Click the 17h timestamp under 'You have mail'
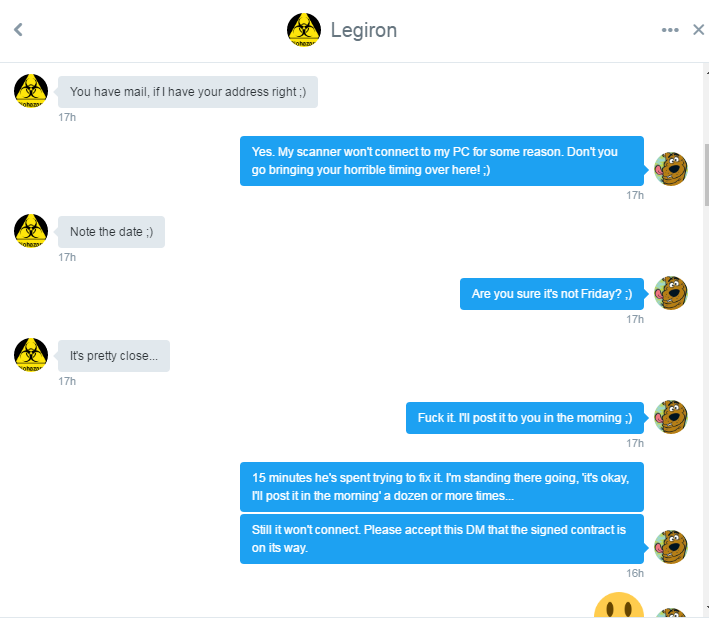Screen dimensions: 709x618 click(x=67, y=118)
